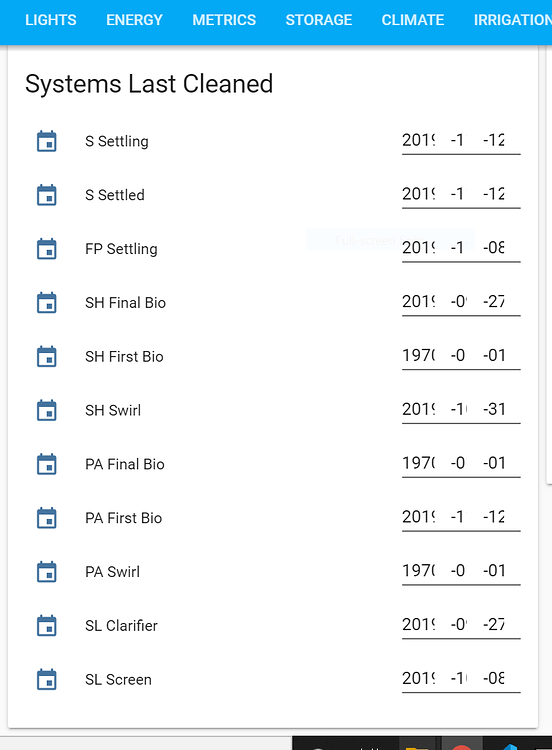Click the calendar icon next to S Settled
Screen dimensions: 552x750
pyautogui.click(x=46, y=195)
